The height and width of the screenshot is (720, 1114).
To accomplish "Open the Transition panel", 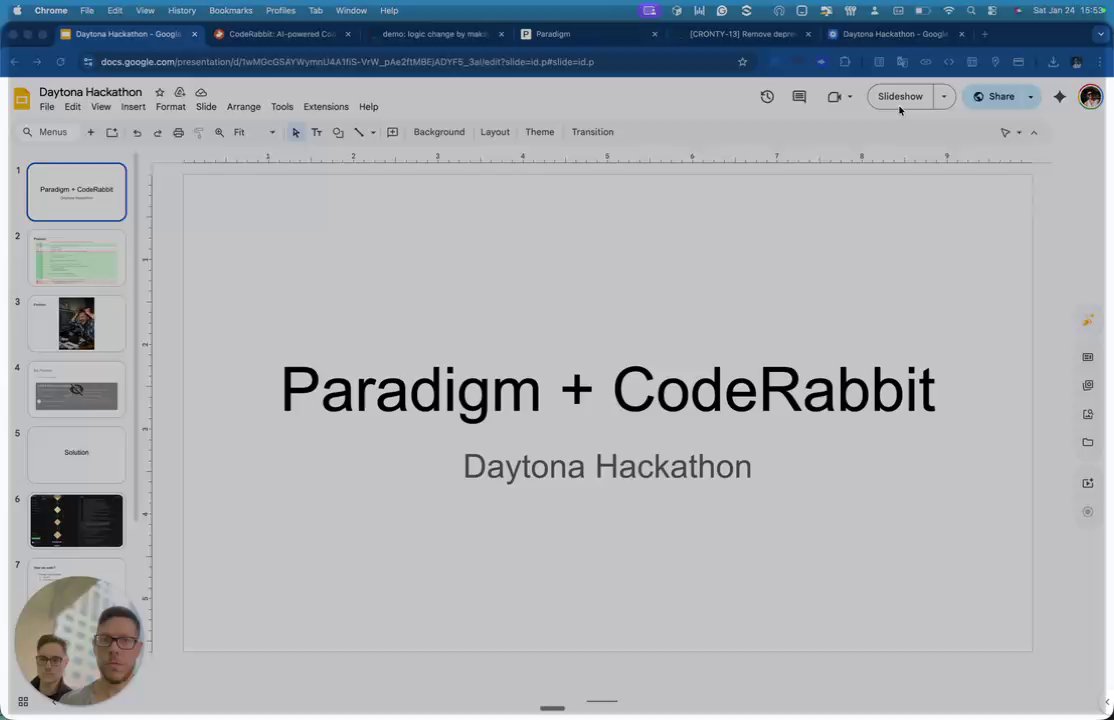I will click(593, 132).
